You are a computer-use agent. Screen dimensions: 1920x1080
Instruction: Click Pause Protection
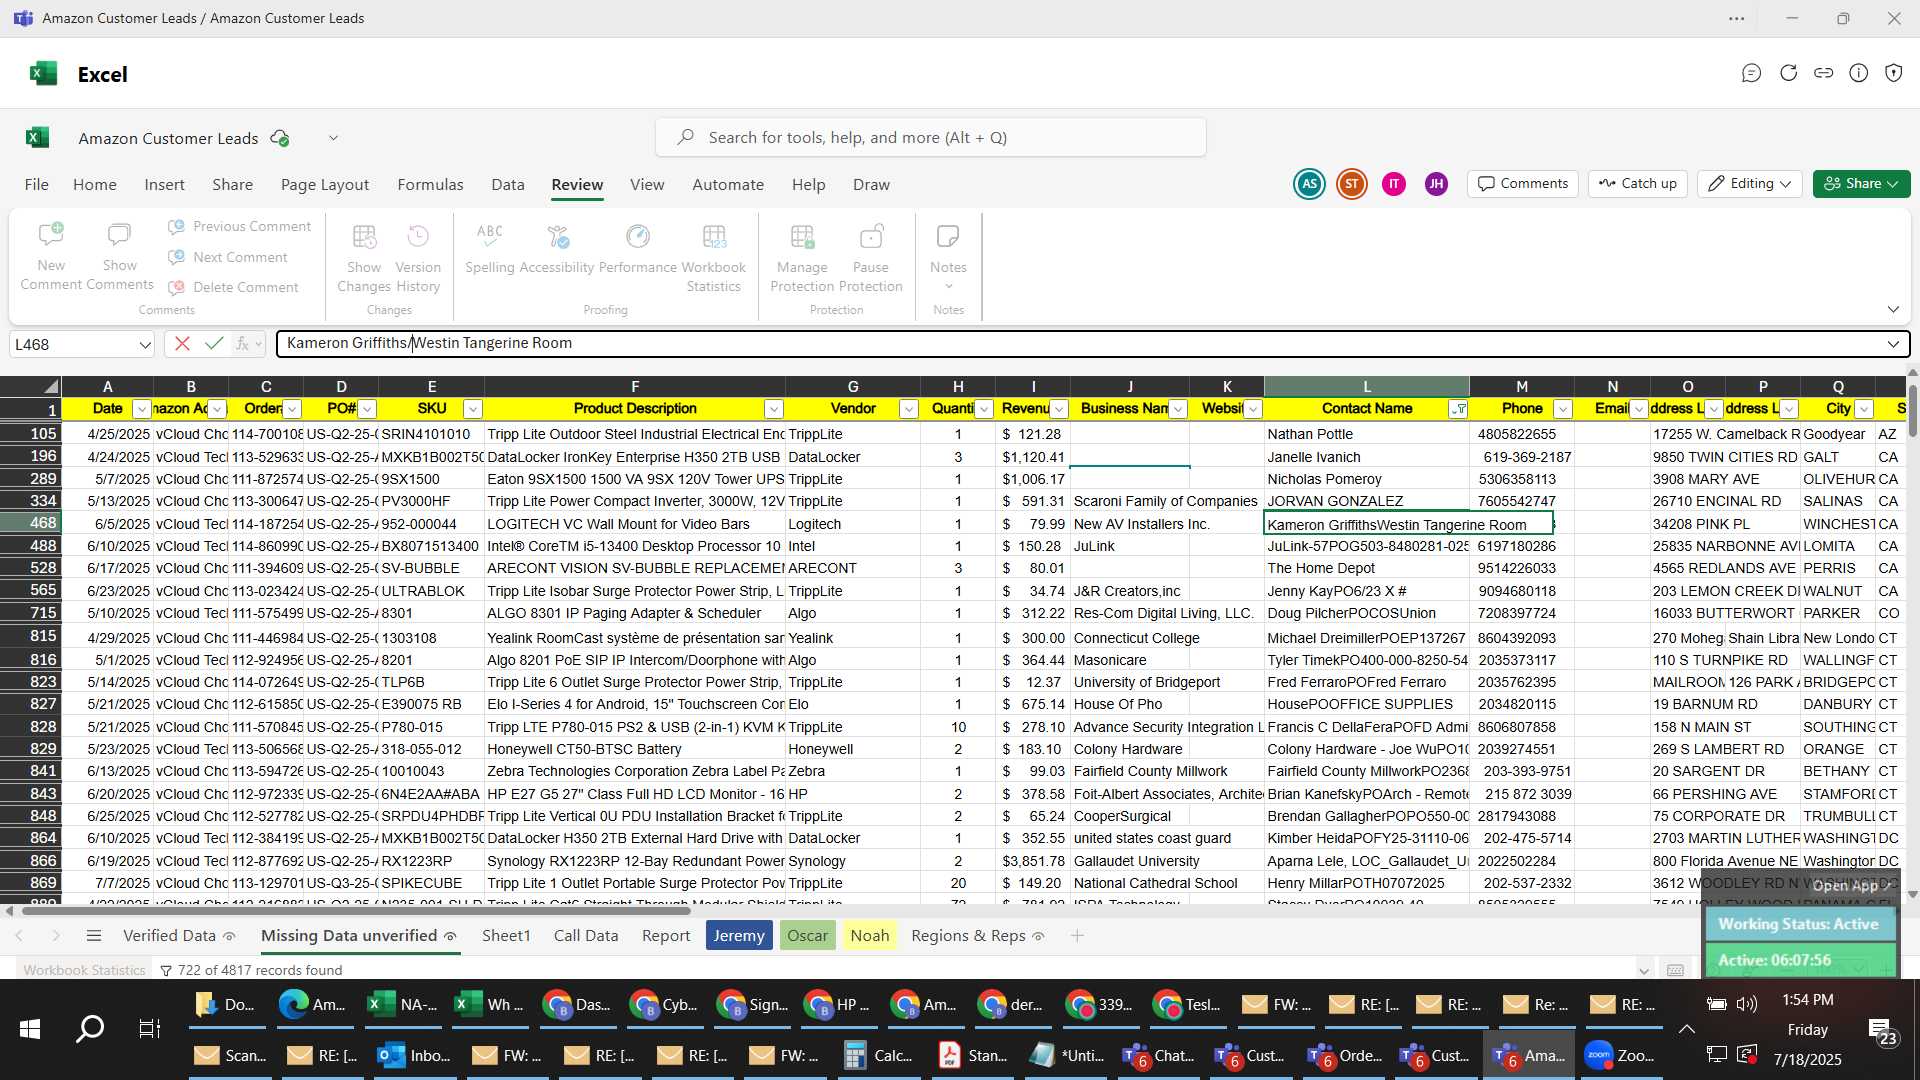coord(871,257)
